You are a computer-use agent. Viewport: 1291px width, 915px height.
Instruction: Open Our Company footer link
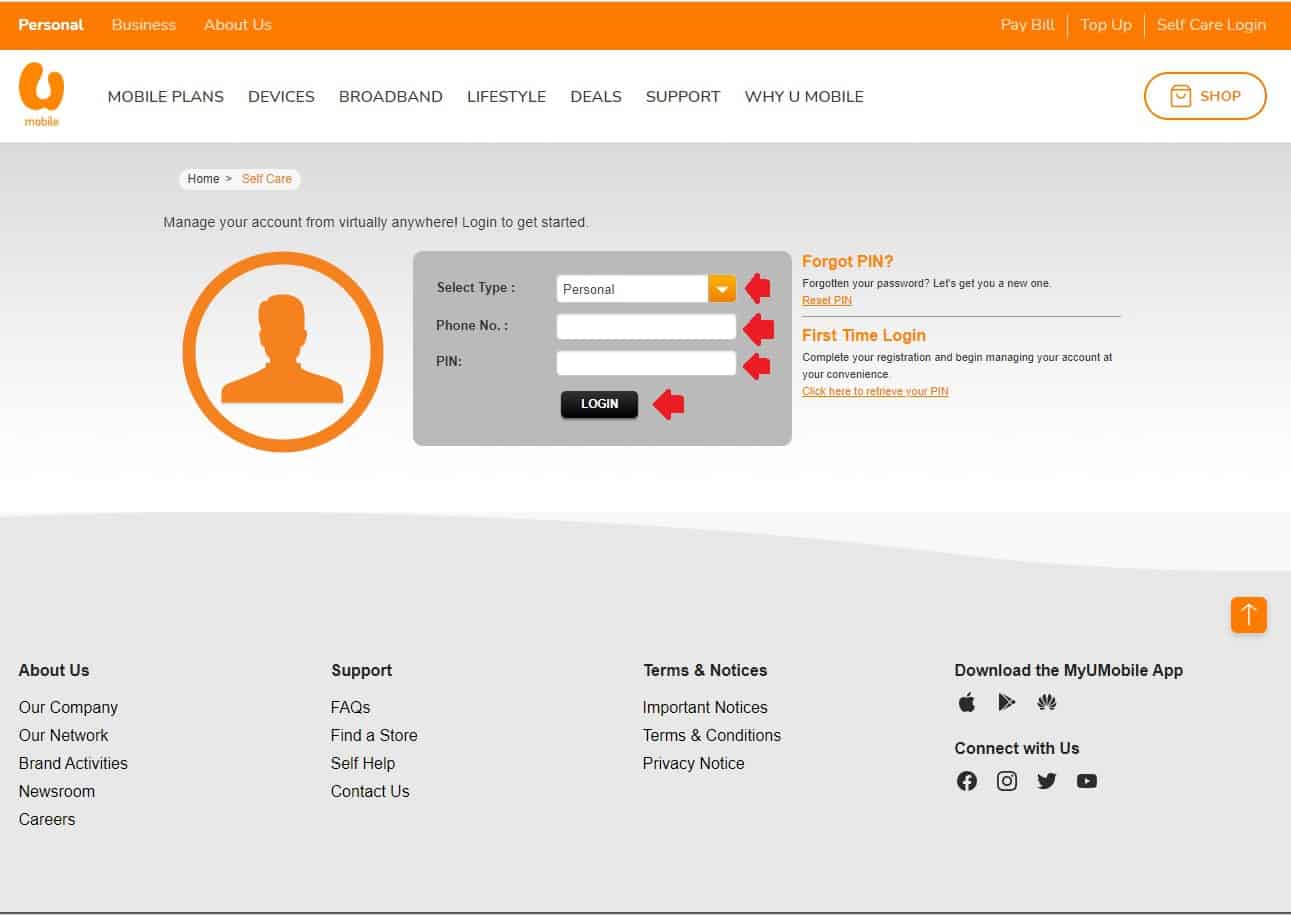coord(68,707)
